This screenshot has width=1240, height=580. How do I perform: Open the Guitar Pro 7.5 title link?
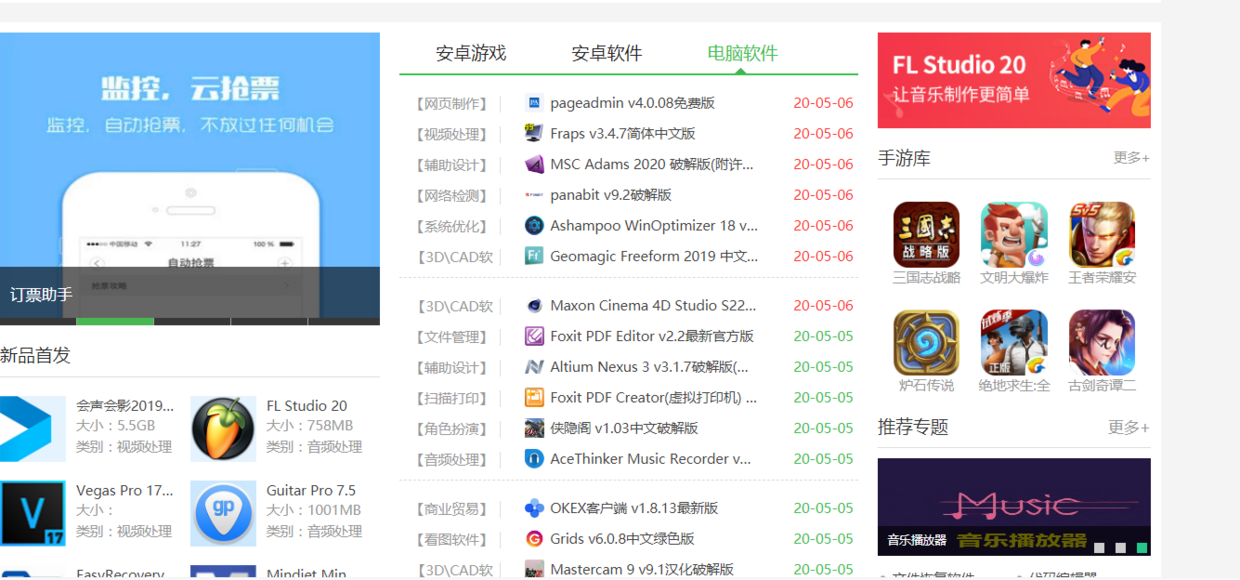click(311, 490)
